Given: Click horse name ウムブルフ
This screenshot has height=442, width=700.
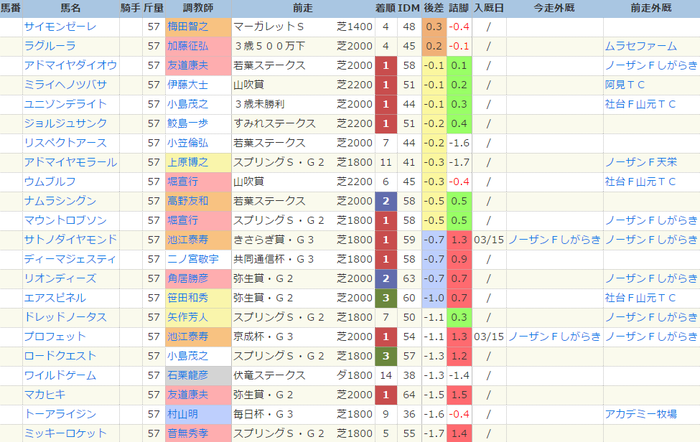Looking at the screenshot, I should 50,182.
